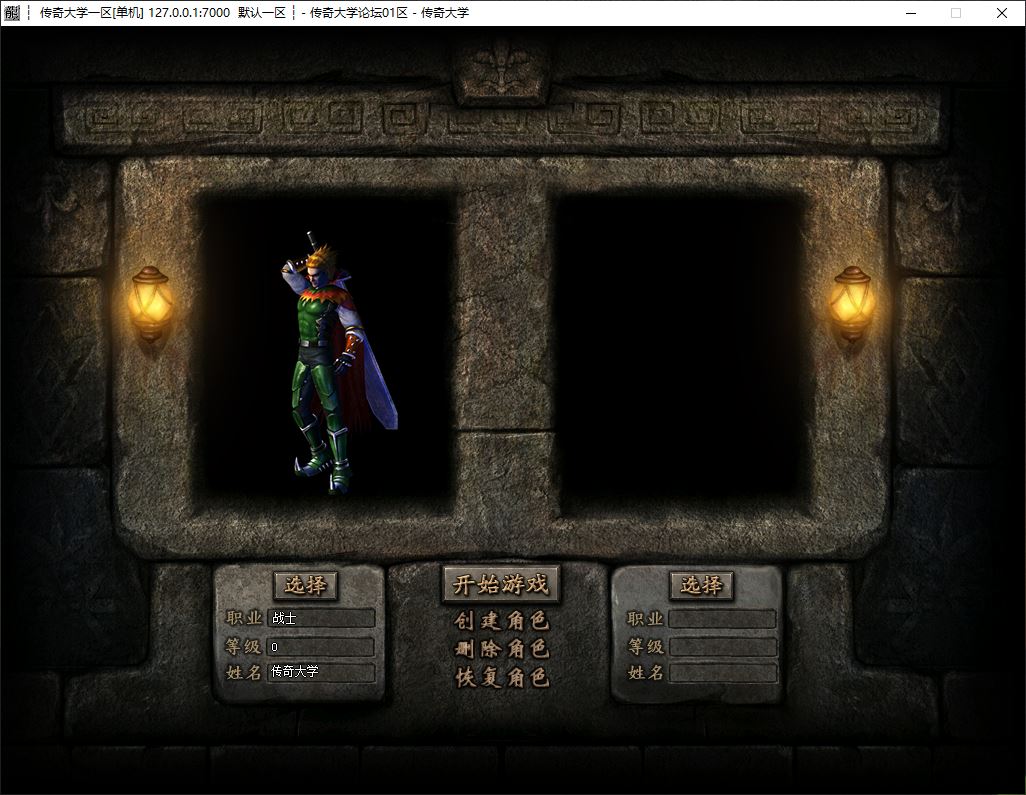Click the left 等级 field showing 0
This screenshot has width=1026, height=795.
pyautogui.click(x=320, y=647)
